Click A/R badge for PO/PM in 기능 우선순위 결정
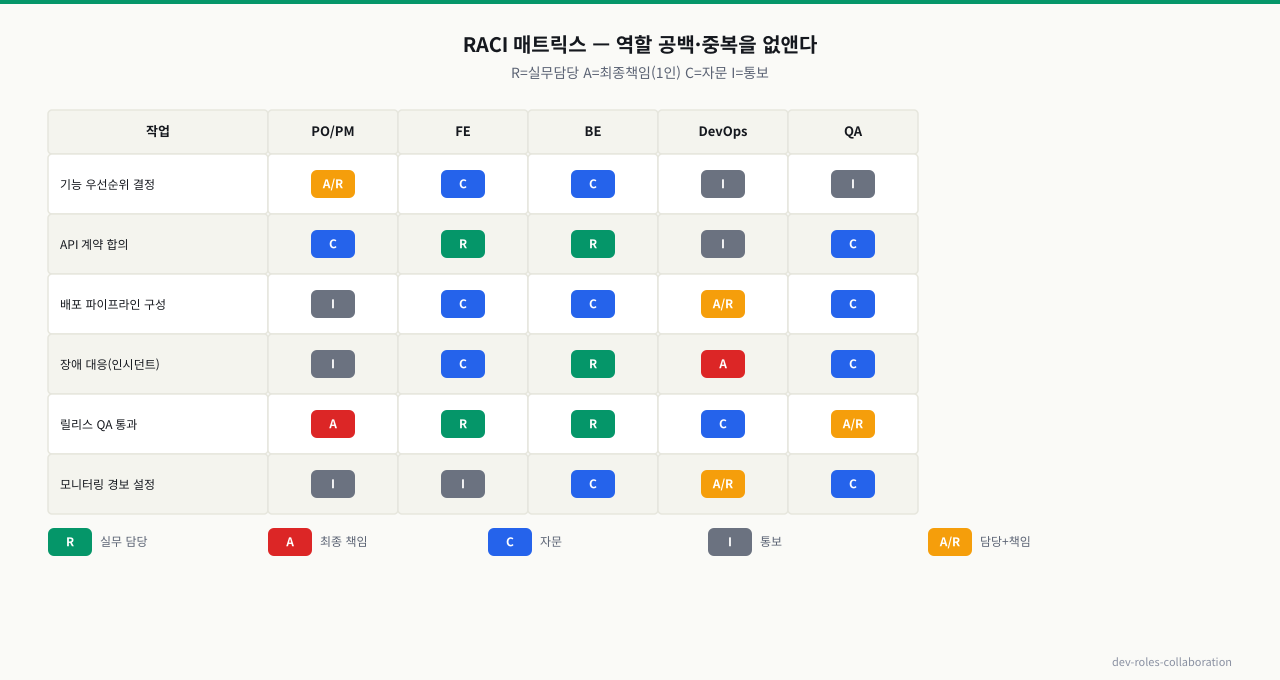The height and width of the screenshot is (680, 1280). click(333, 184)
